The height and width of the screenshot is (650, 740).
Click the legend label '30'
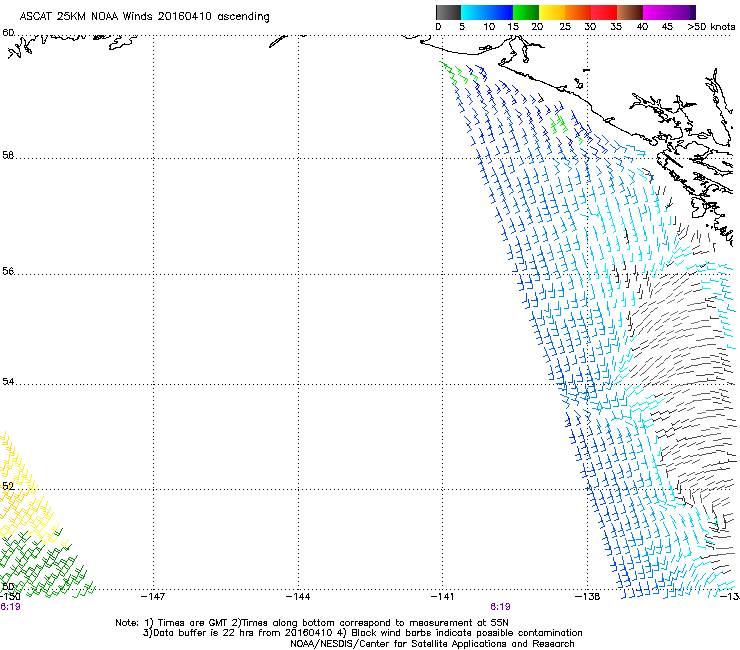click(590, 27)
